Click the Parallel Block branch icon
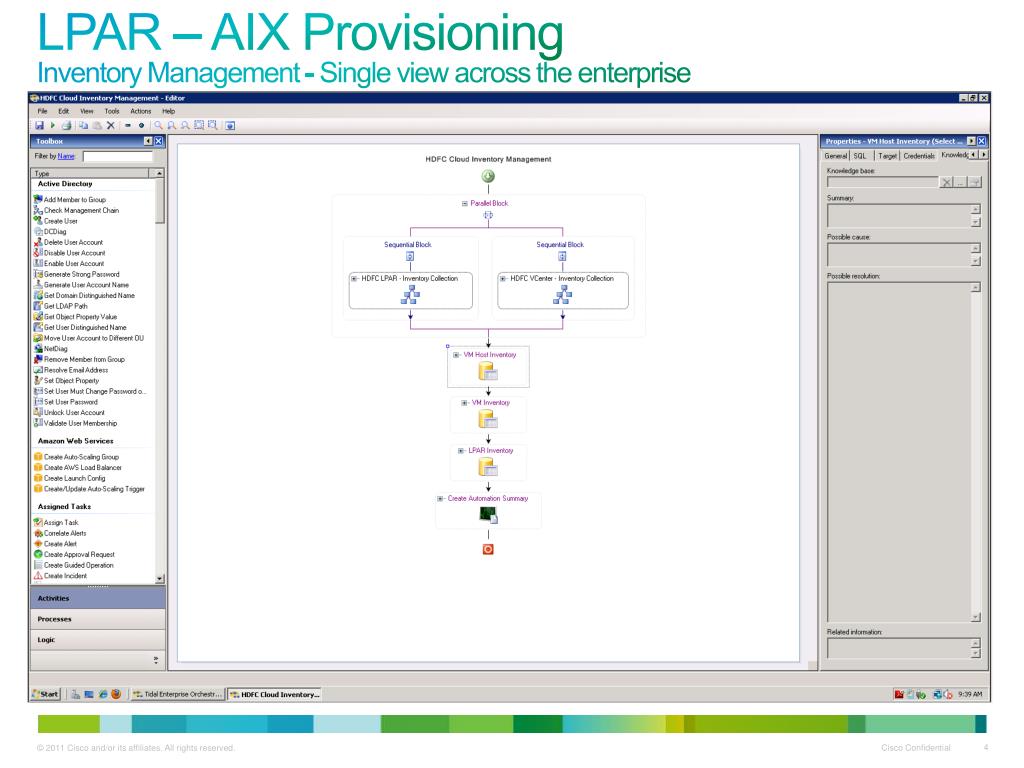1024x768 pixels. pyautogui.click(x=488, y=215)
